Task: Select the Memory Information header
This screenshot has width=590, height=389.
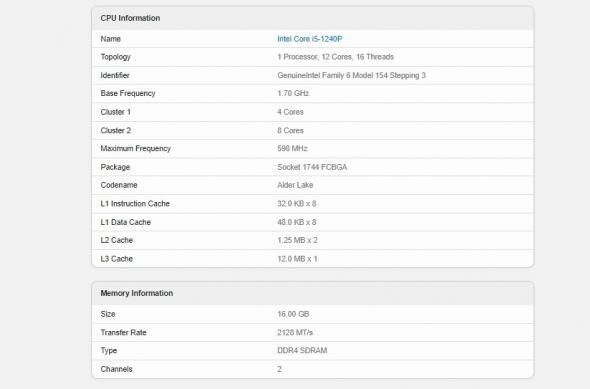Action: click(x=137, y=293)
